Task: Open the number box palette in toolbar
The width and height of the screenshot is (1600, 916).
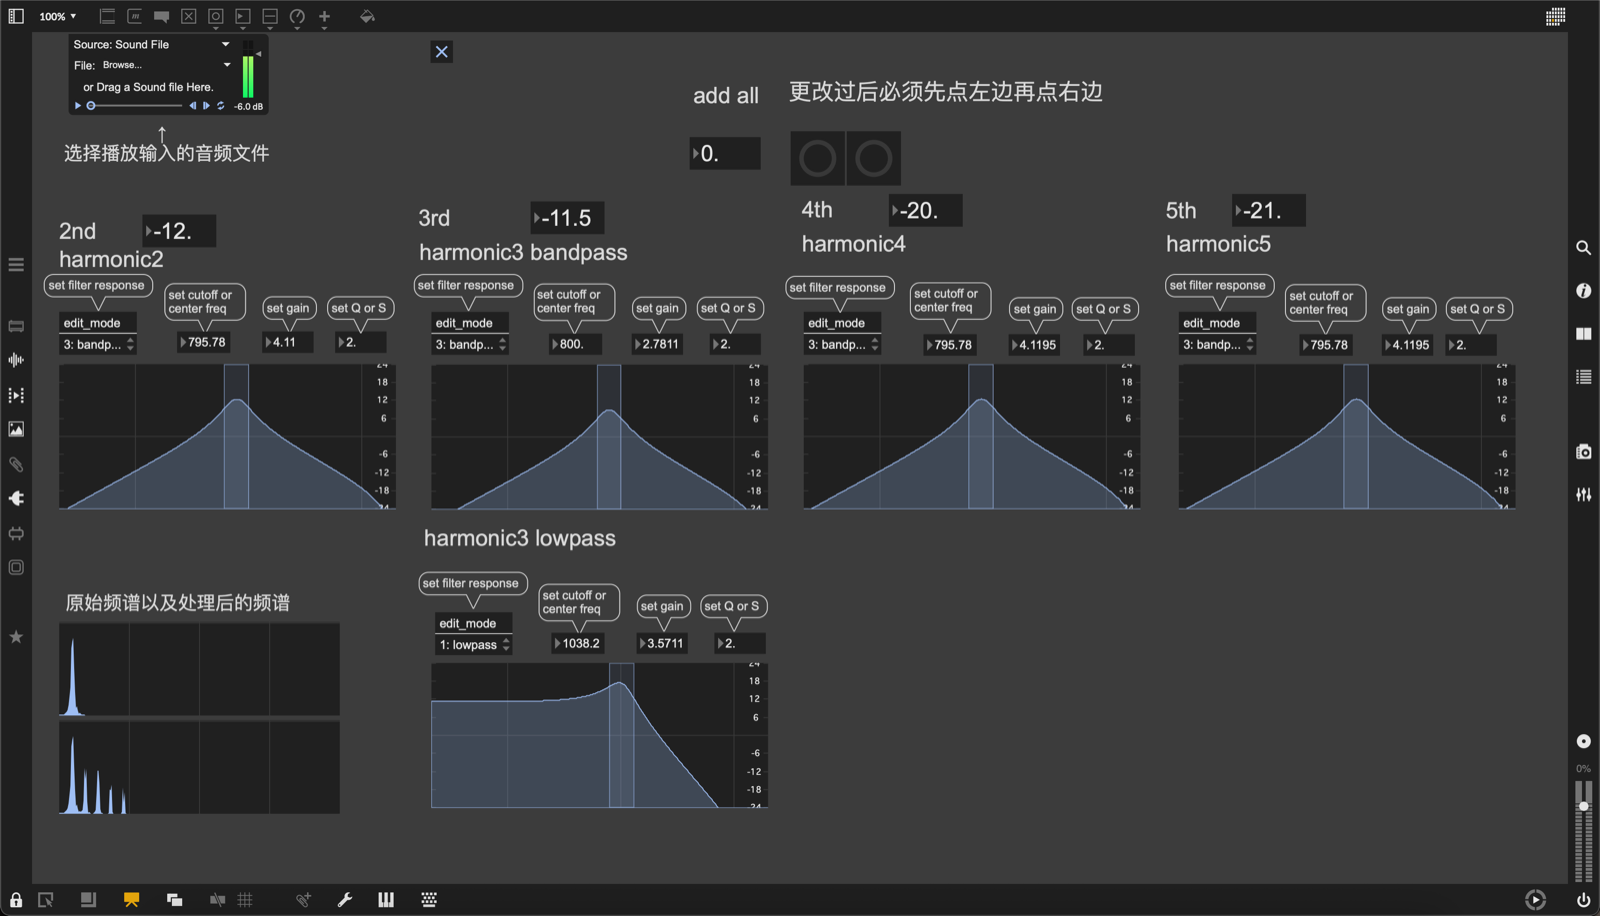Action: 242,16
